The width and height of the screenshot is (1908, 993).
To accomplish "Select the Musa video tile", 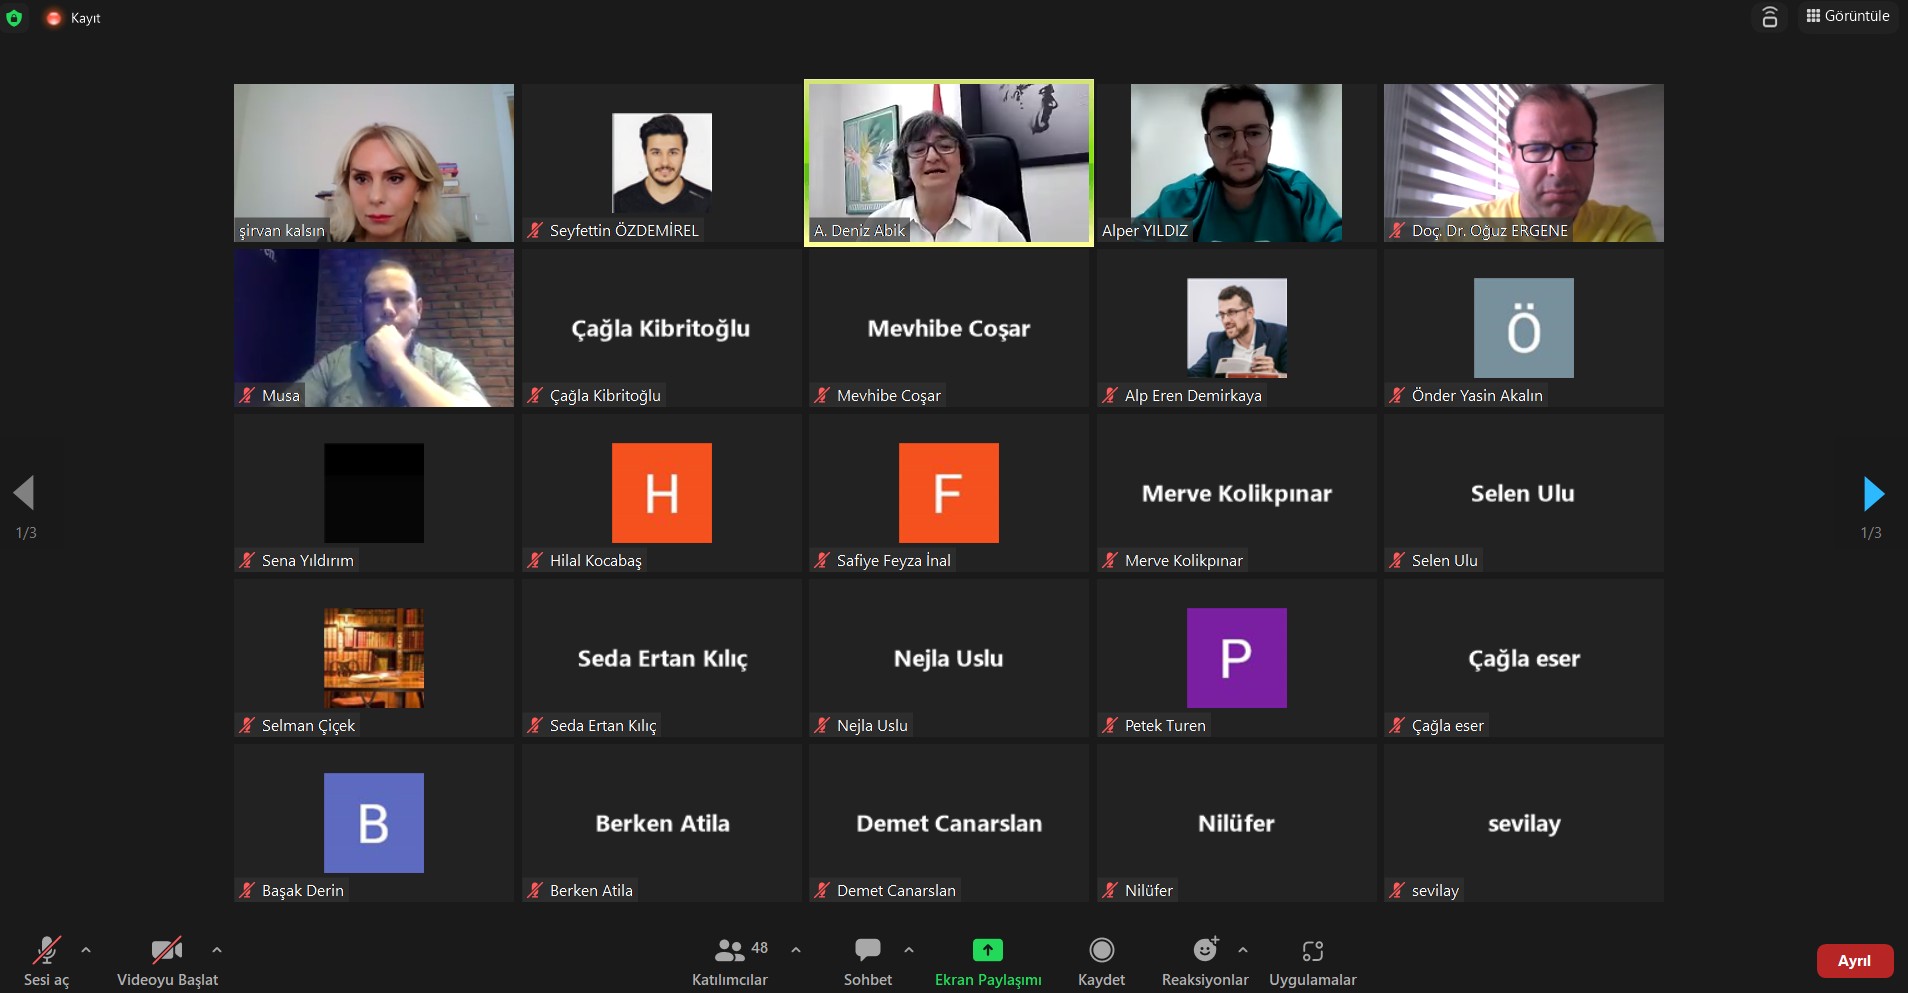I will click(374, 328).
